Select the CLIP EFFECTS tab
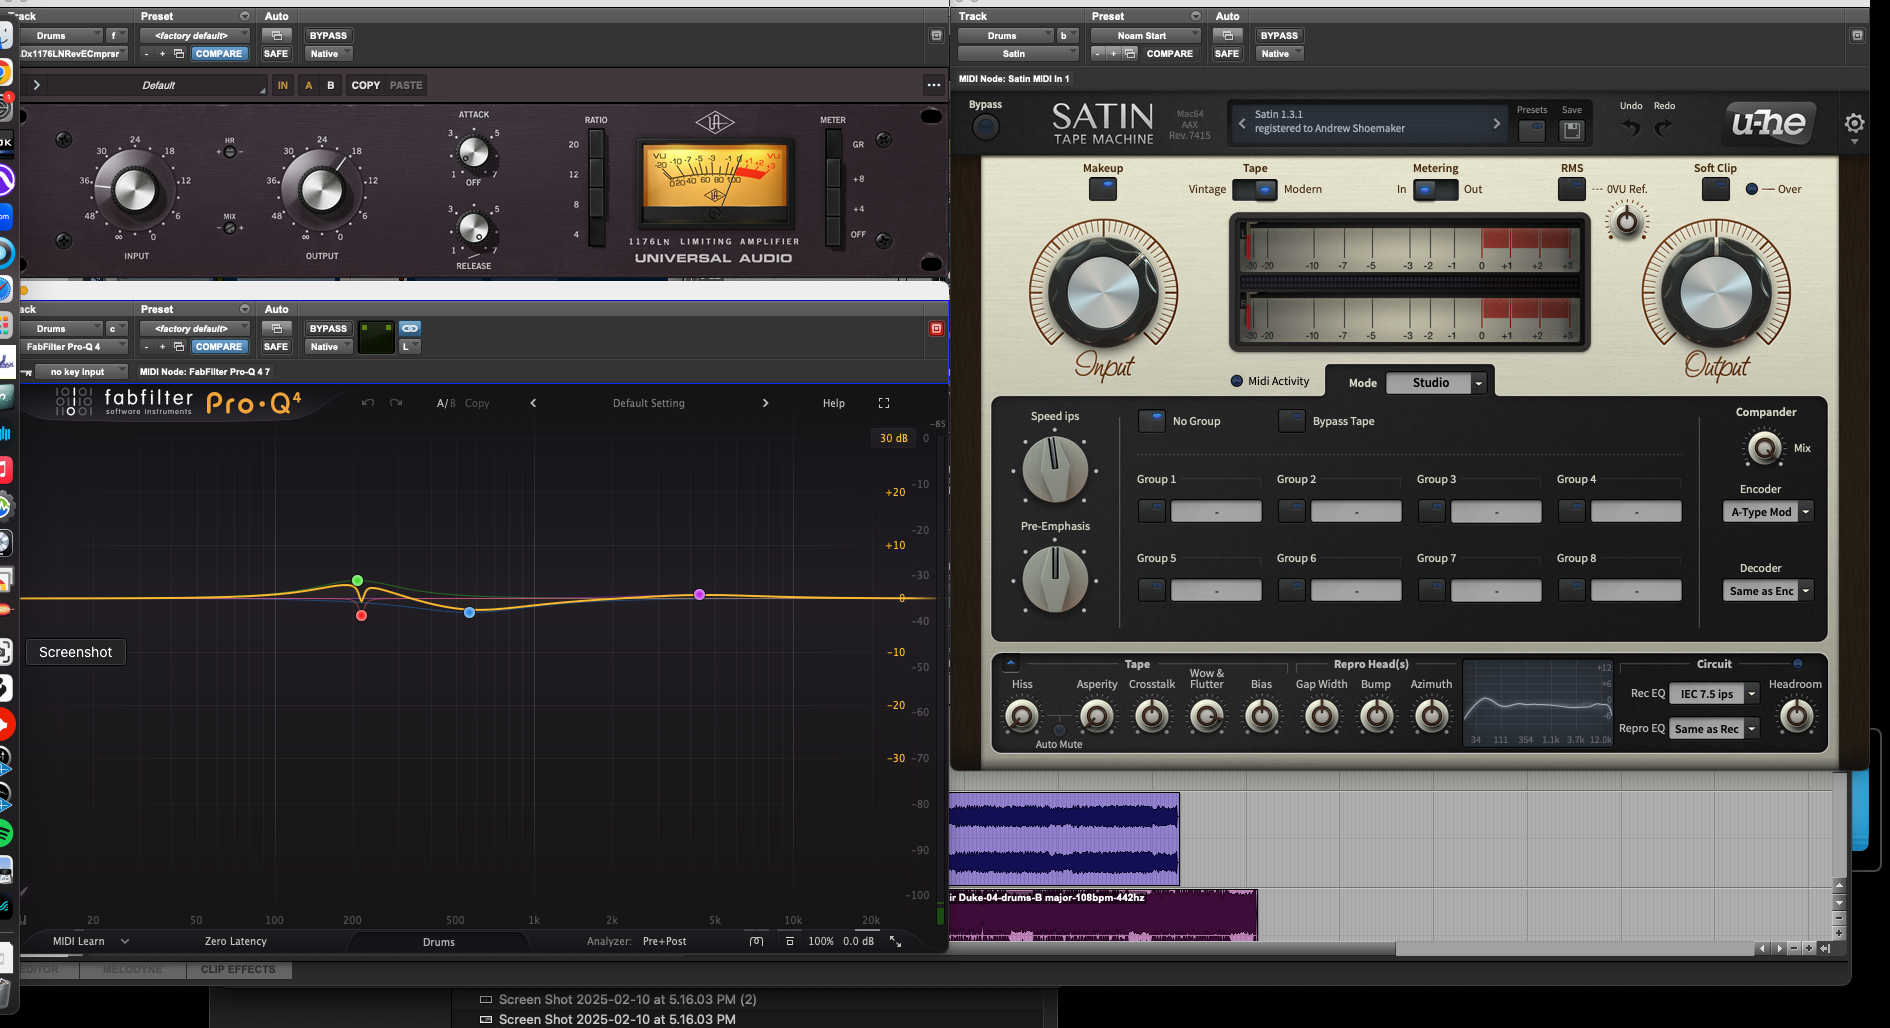The height and width of the screenshot is (1028, 1890). coord(238,970)
